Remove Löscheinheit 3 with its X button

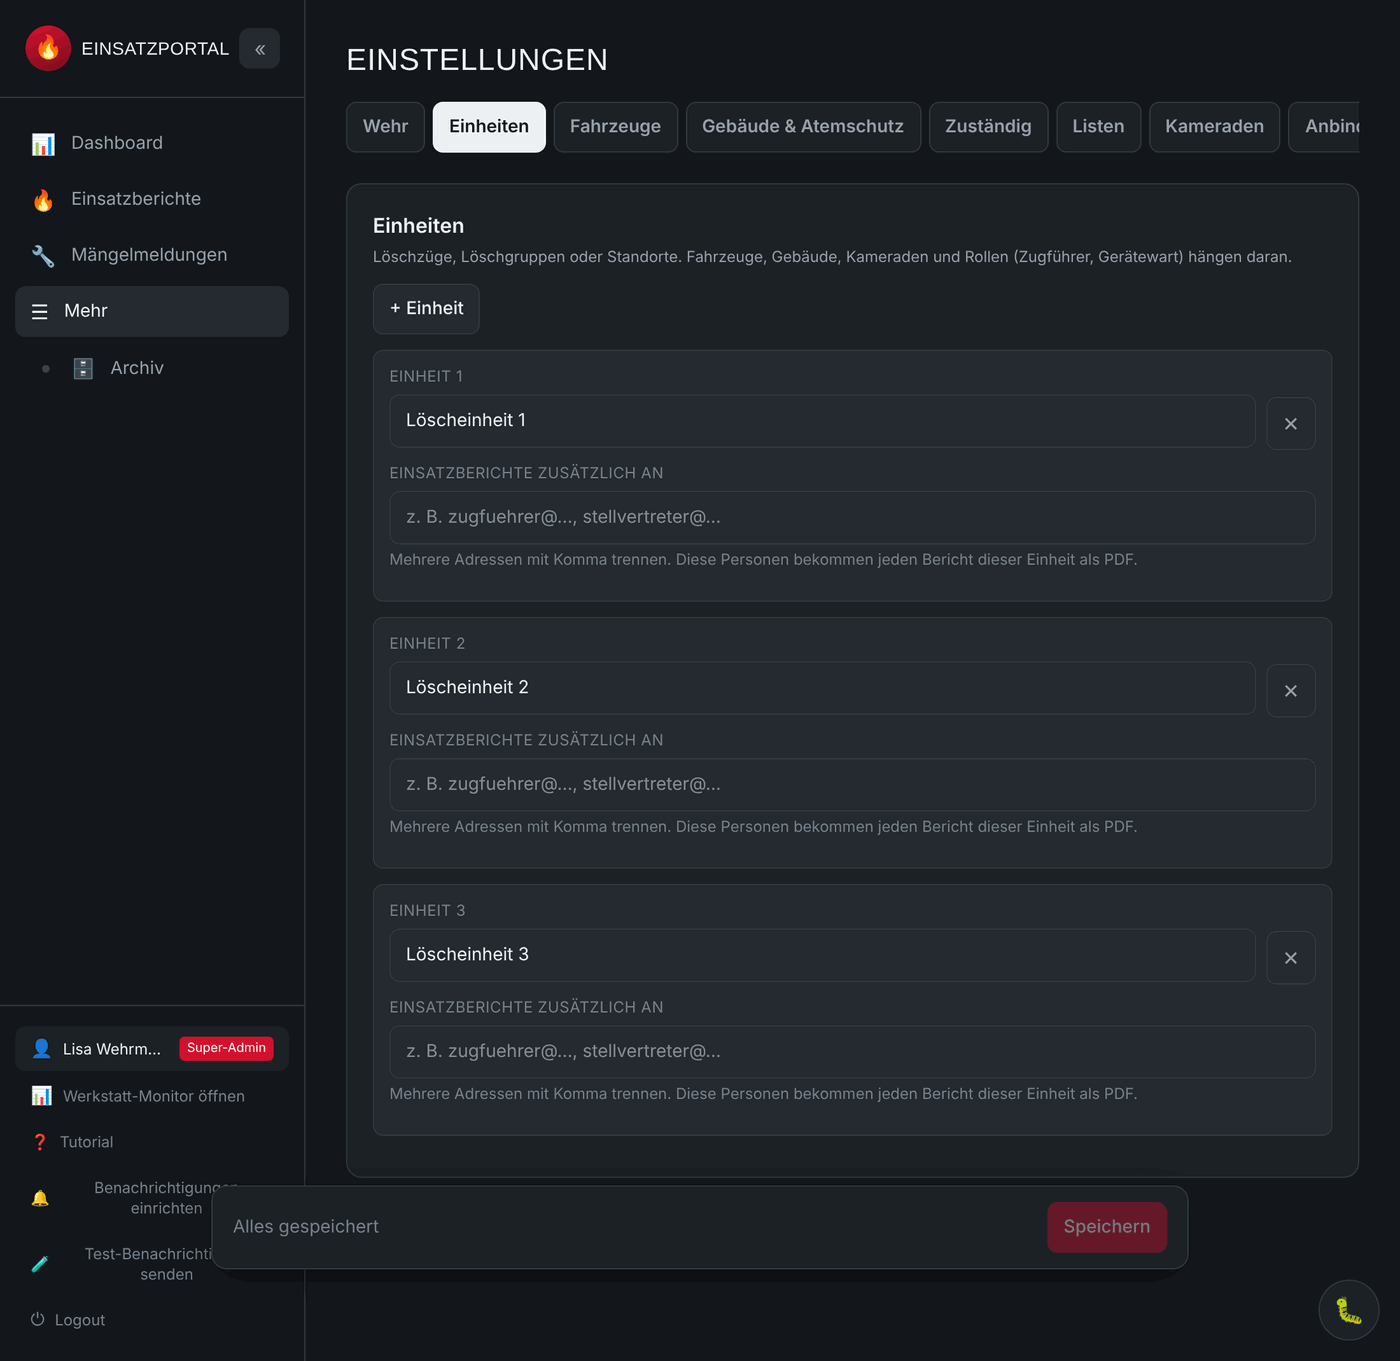click(1291, 958)
